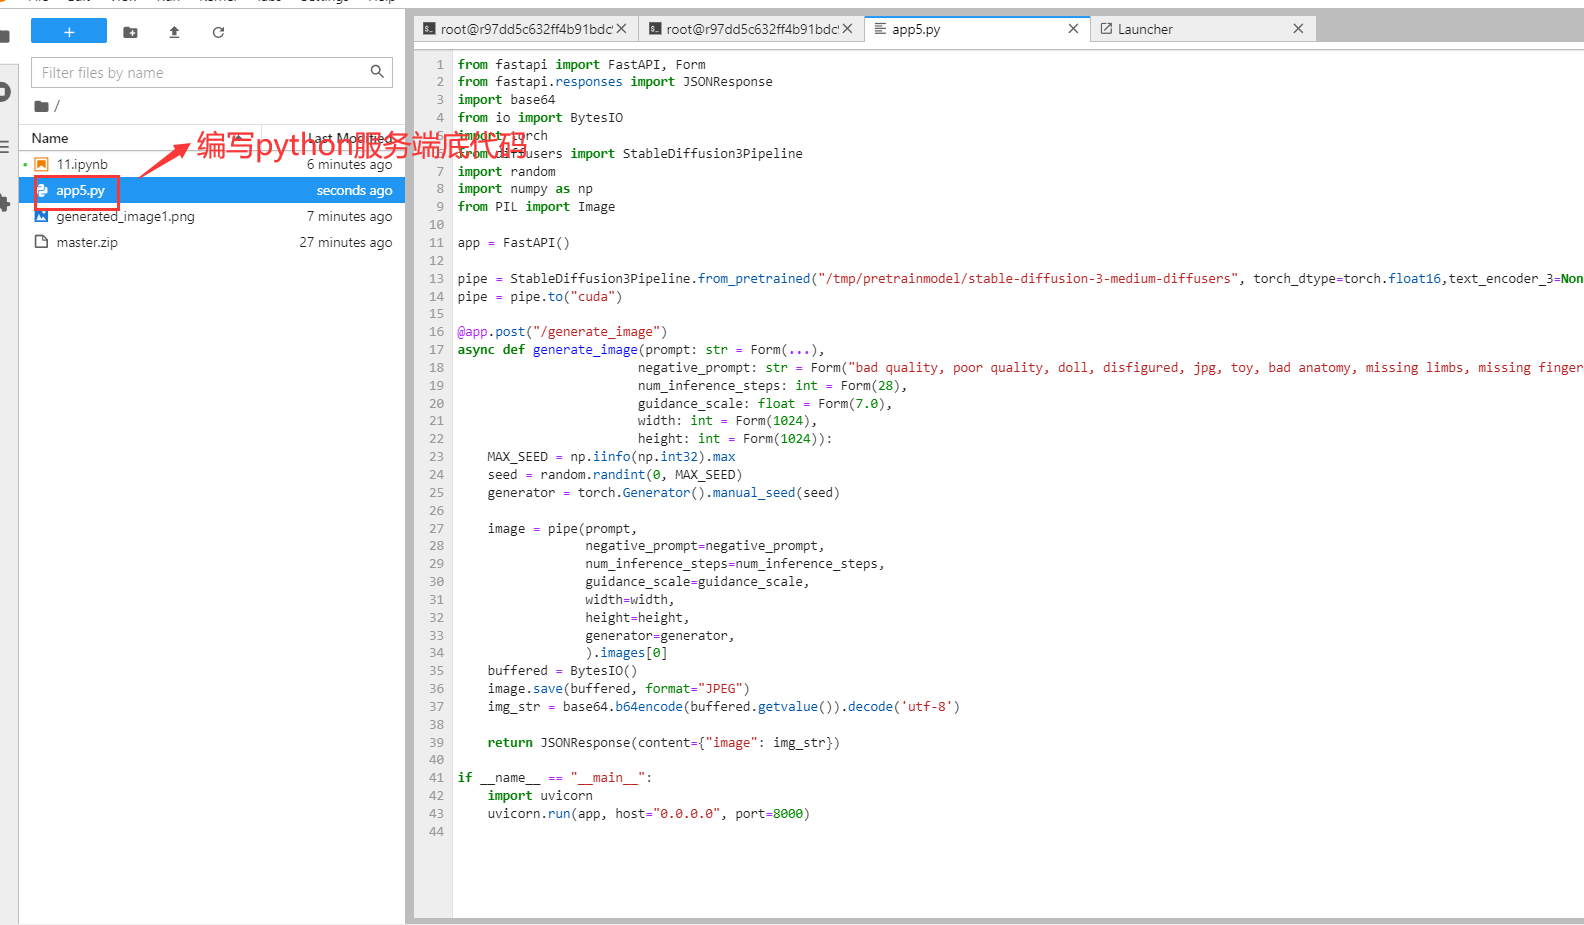Click the magnifier icon in the filter box
This screenshot has width=1584, height=925.
(377, 72)
